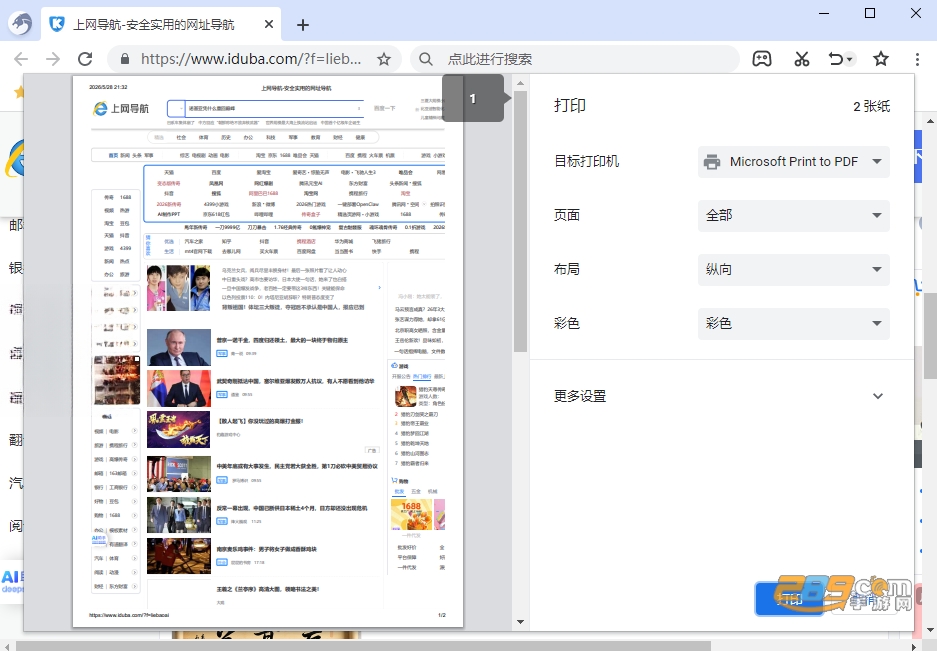Viewport: 937px width, 651px height.
Task: Open the game controller toolbar icon
Action: (x=761, y=59)
